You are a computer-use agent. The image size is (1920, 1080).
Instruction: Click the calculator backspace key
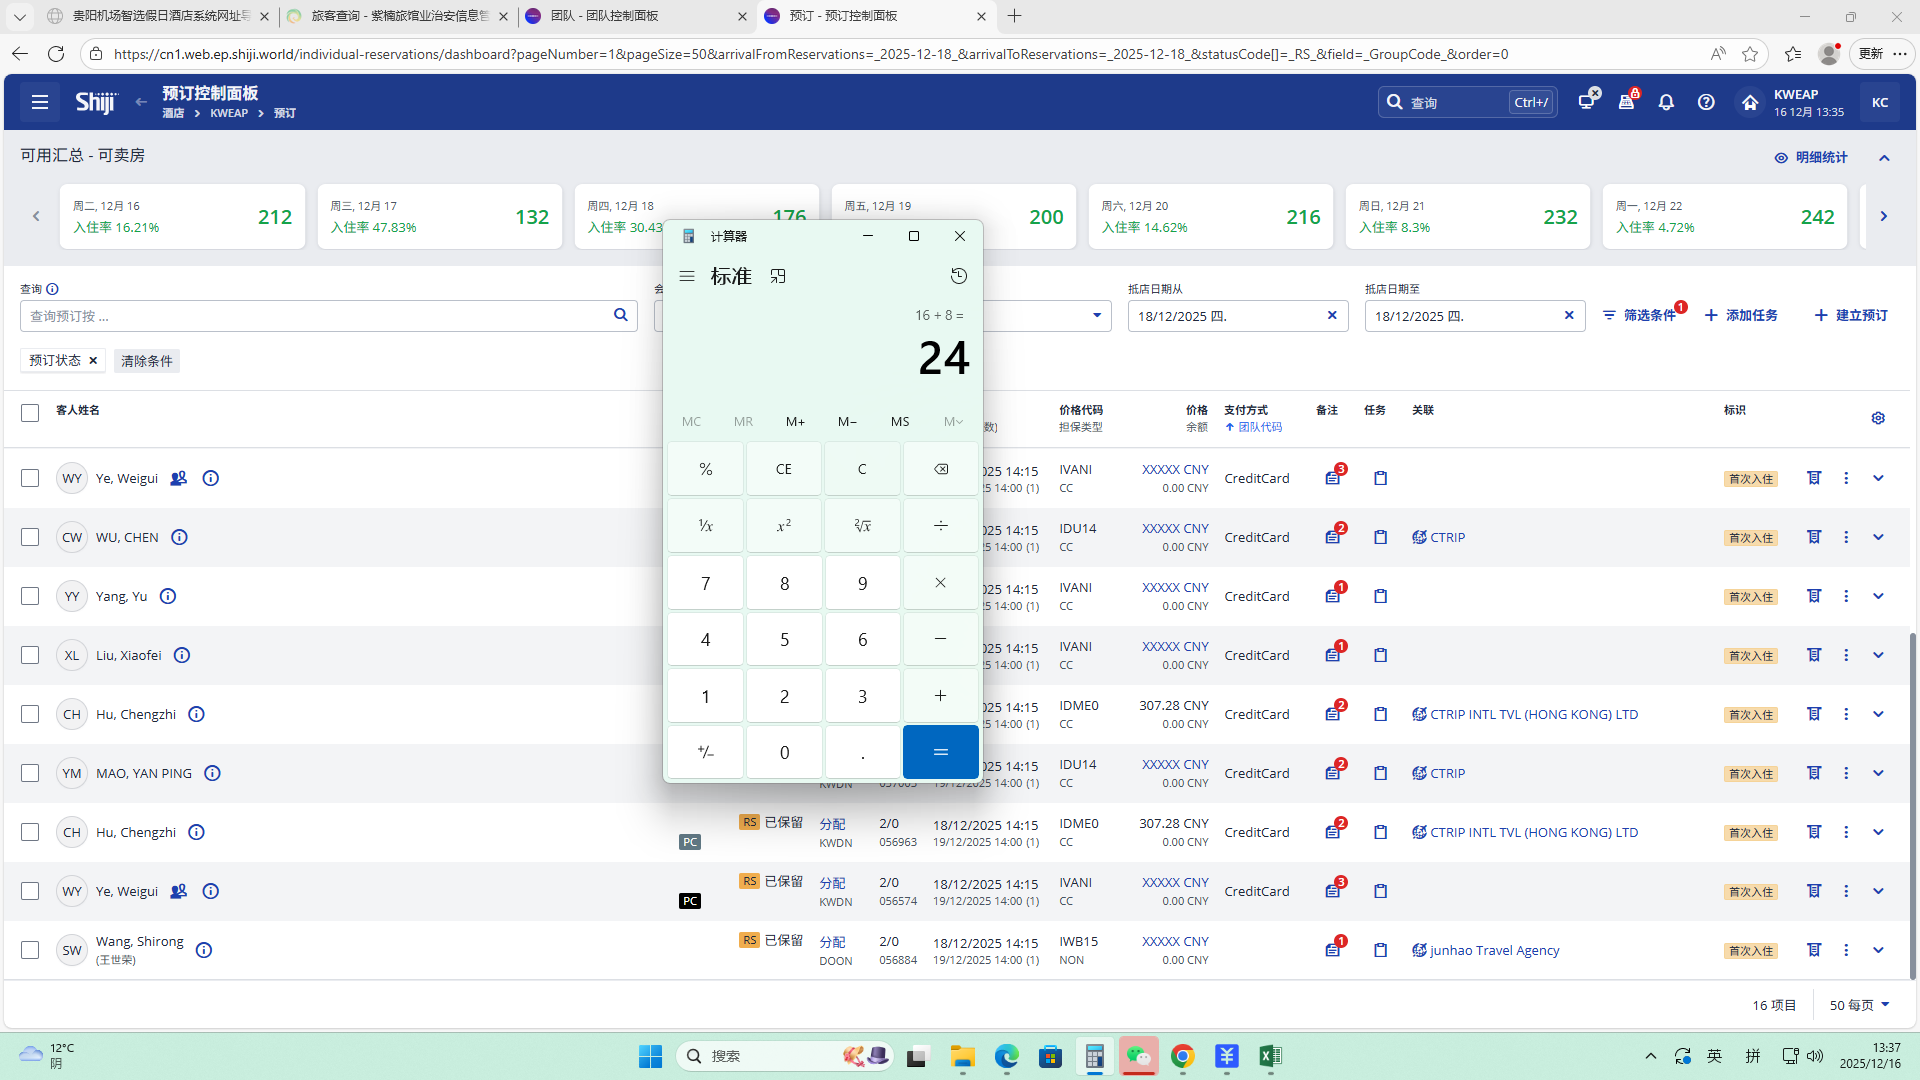pyautogui.click(x=940, y=469)
